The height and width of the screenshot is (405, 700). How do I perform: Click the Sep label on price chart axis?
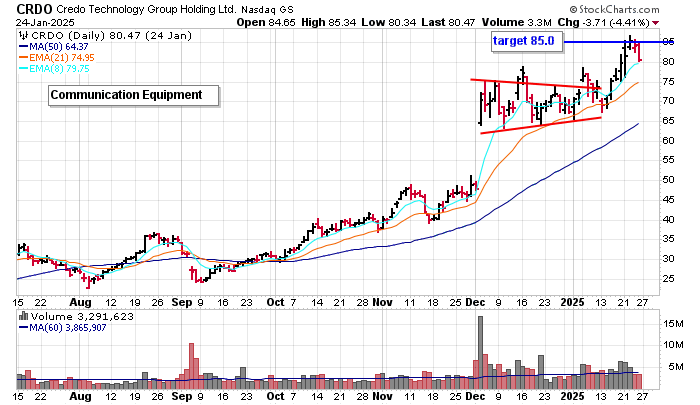coord(182,302)
